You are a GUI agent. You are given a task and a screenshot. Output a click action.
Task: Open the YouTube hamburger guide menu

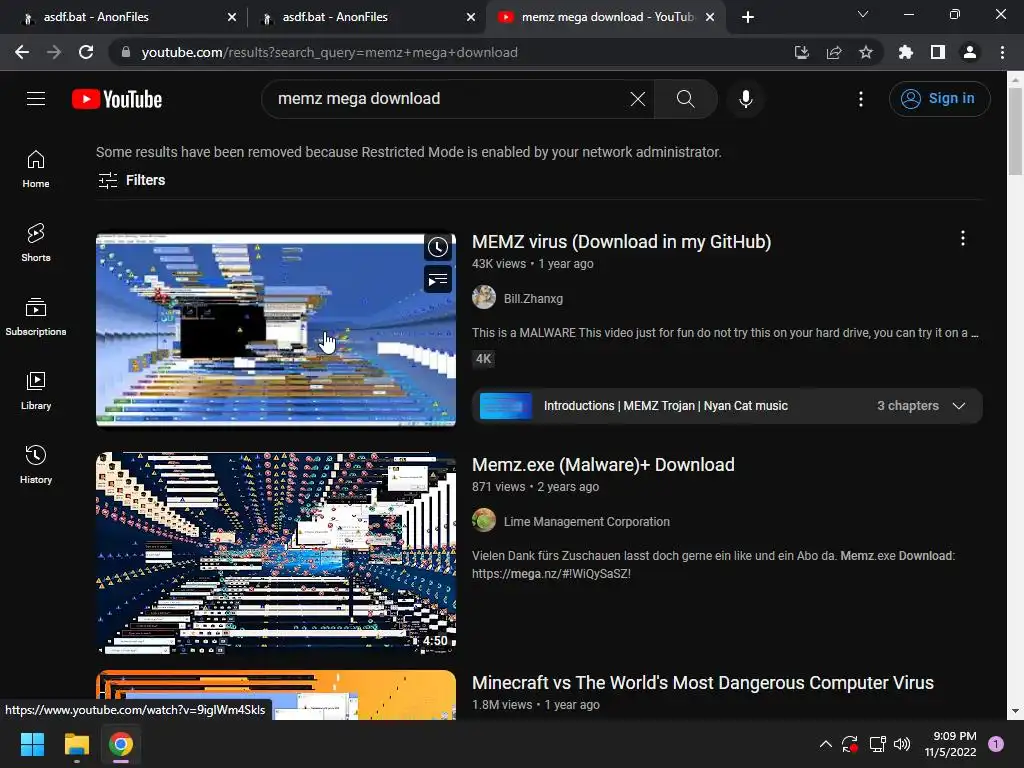(36, 99)
